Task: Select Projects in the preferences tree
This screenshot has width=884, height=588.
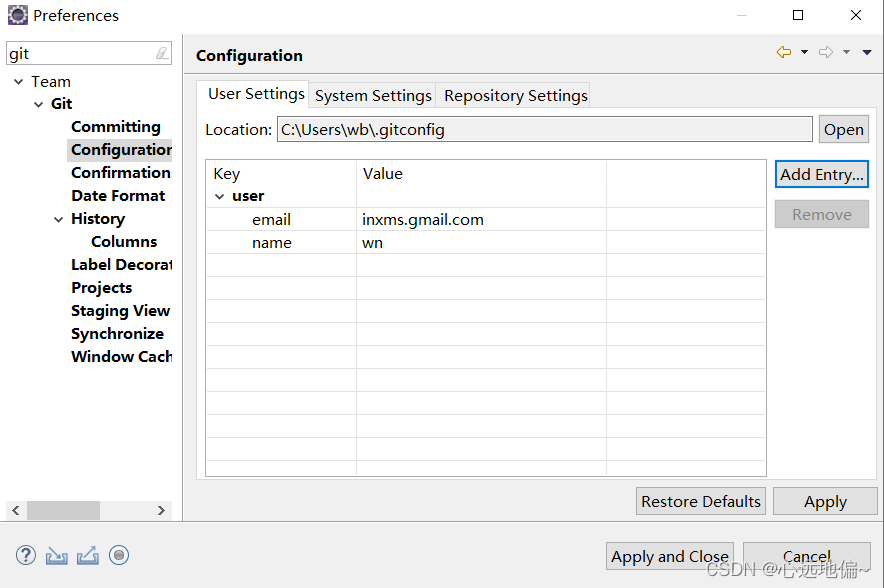Action: pyautogui.click(x=101, y=288)
